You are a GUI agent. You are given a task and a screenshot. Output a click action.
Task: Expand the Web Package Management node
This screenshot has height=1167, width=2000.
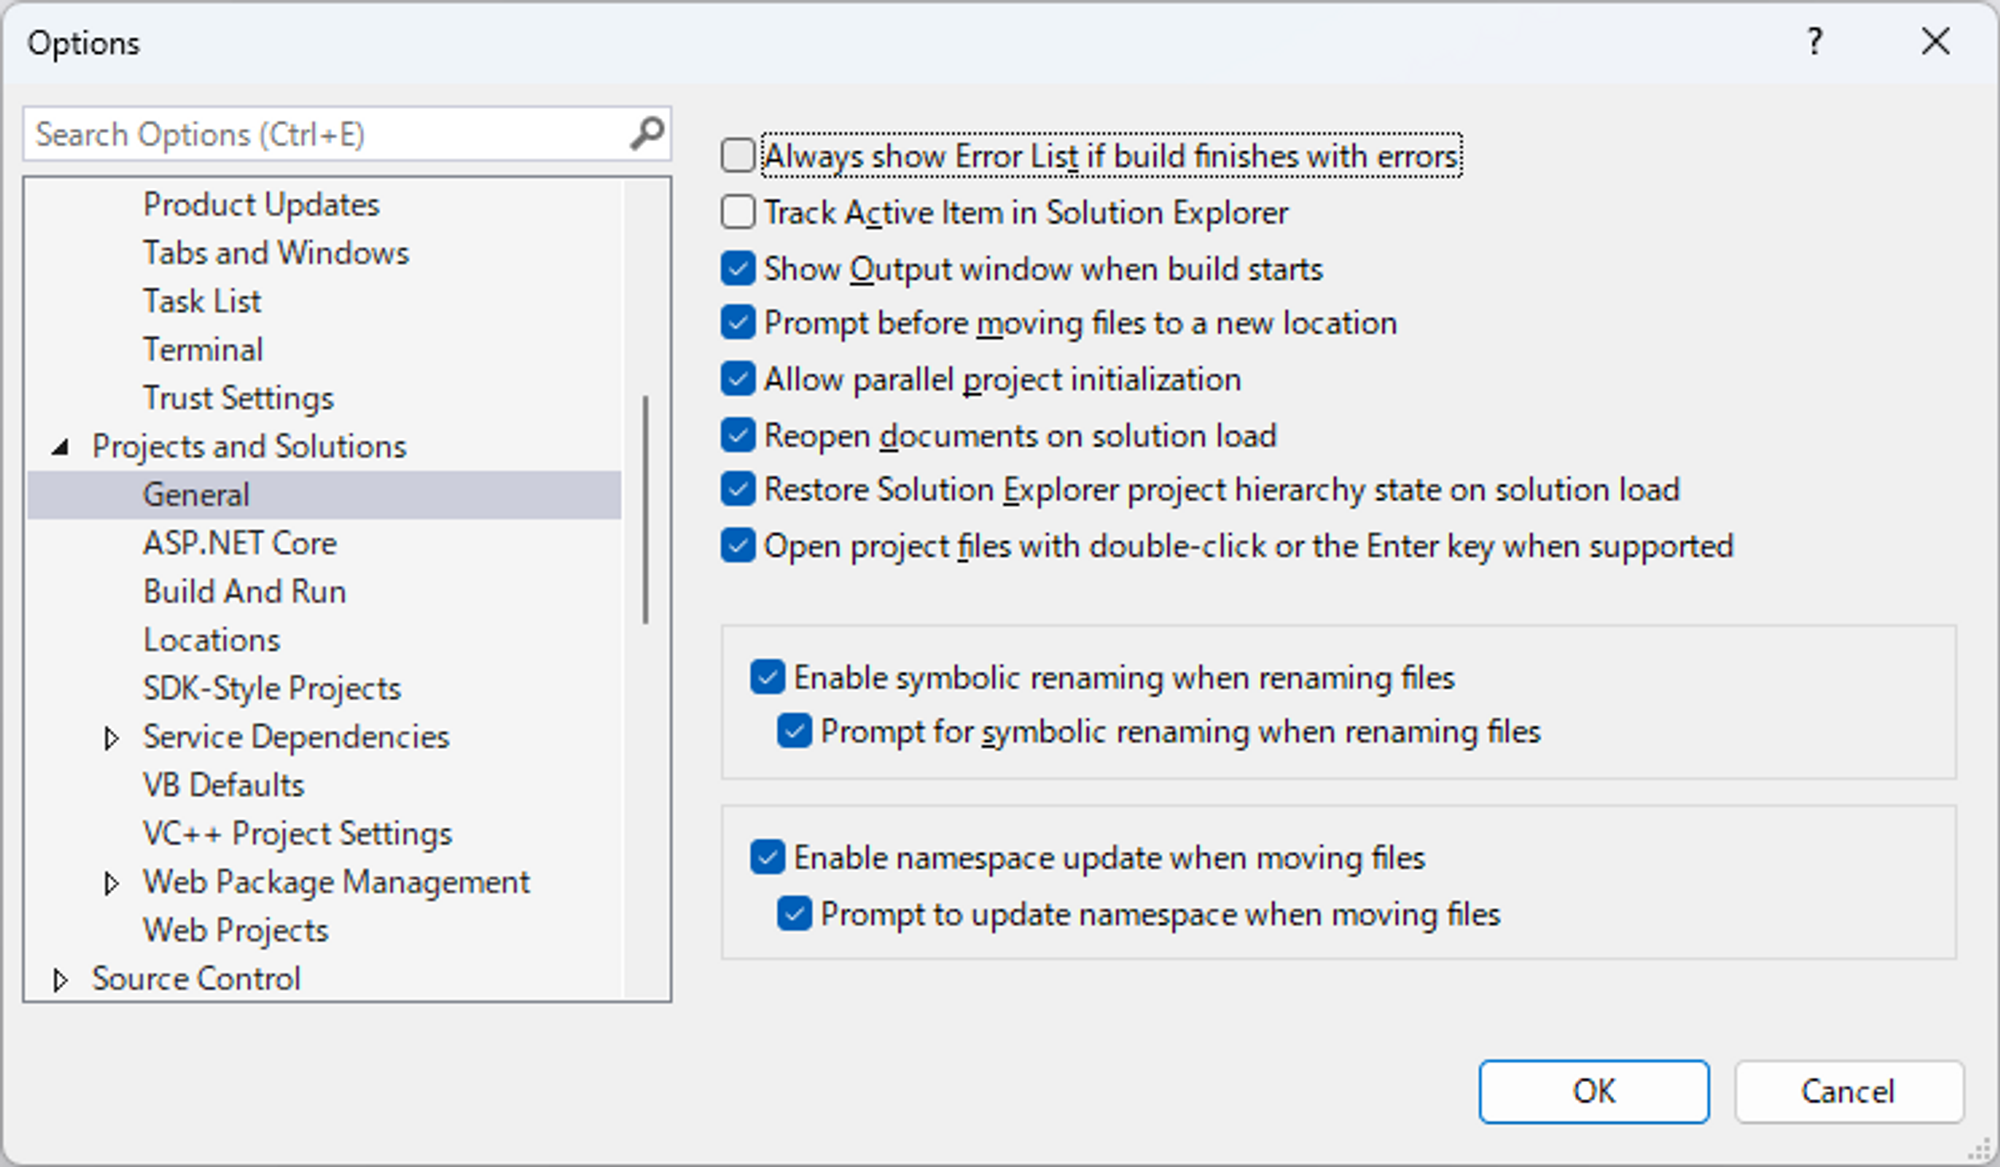click(111, 883)
